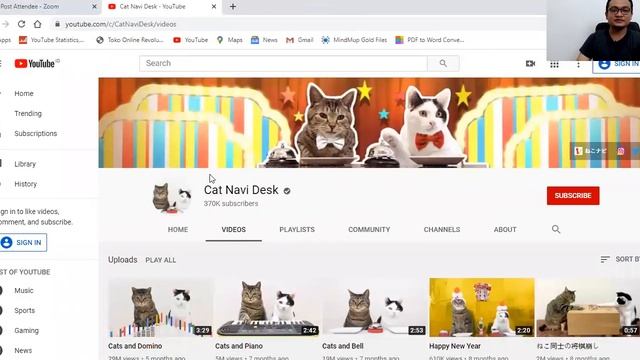The width and height of the screenshot is (640, 360).
Task: Click the ねこナビ link on the banner
Action: (x=591, y=151)
